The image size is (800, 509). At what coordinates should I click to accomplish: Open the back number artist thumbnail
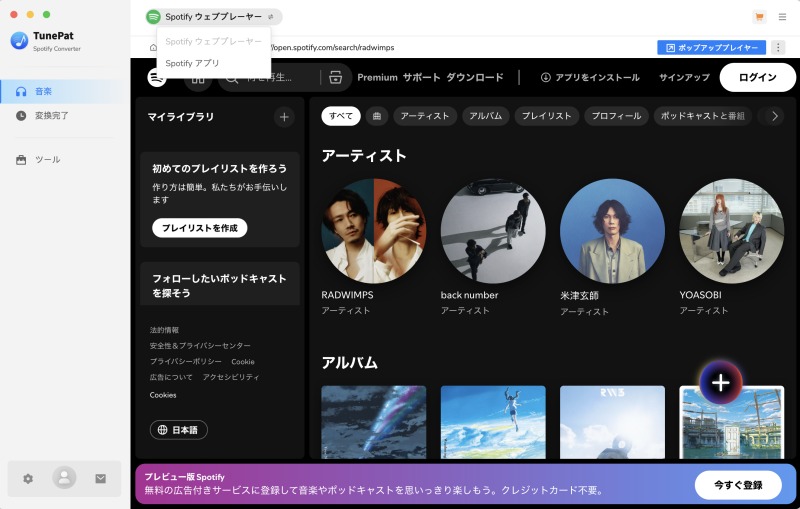[493, 231]
